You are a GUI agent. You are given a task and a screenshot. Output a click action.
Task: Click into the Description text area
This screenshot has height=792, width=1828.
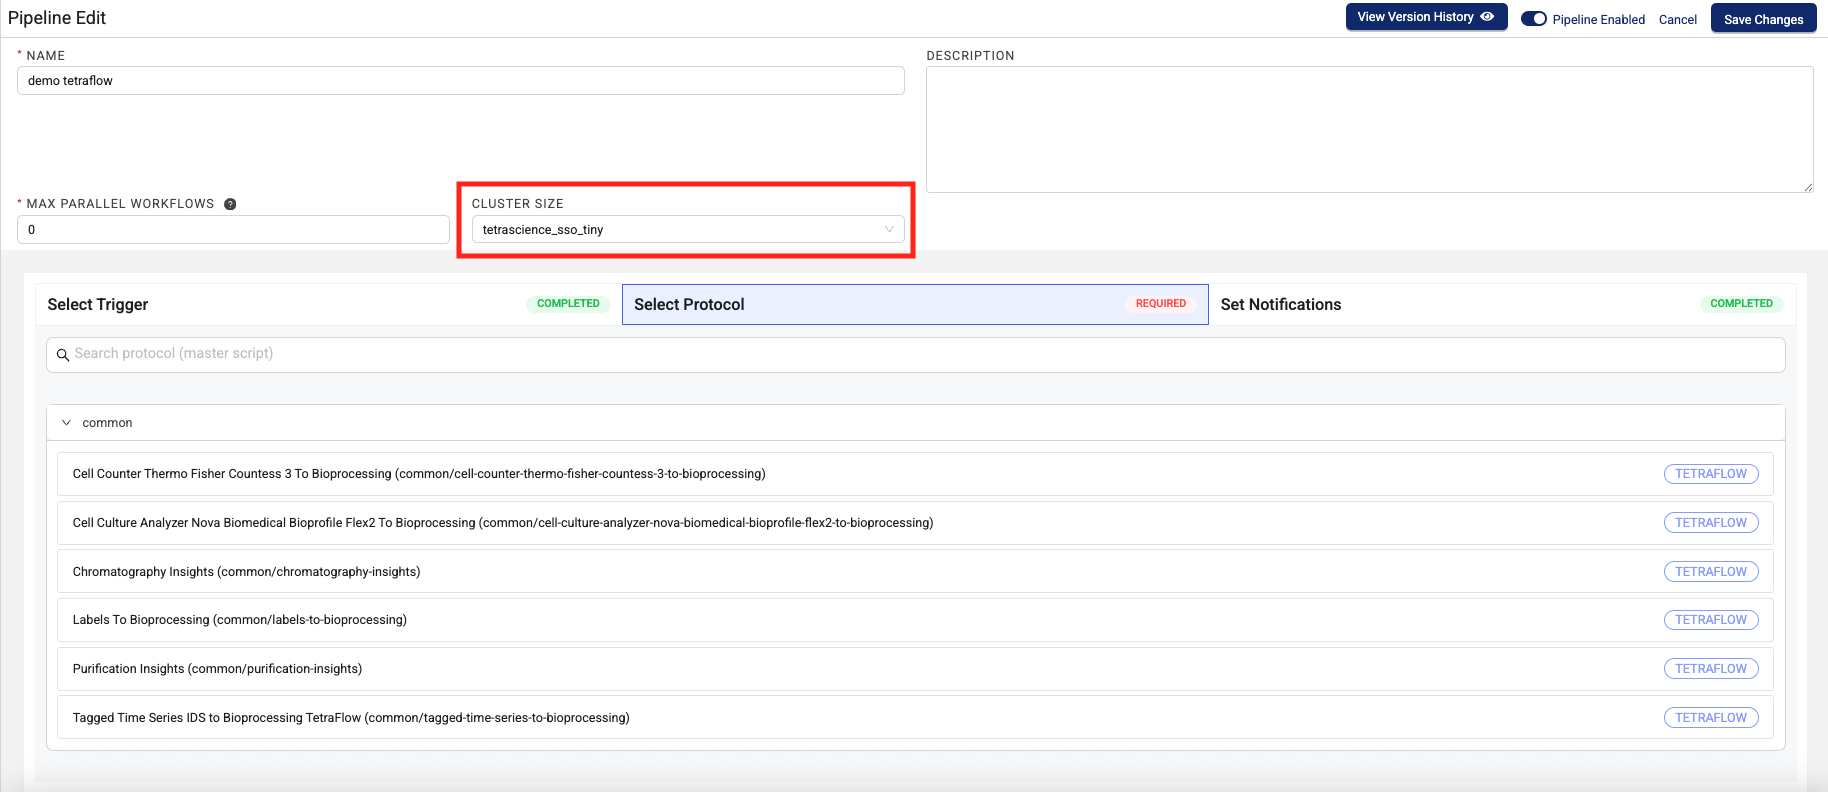point(1369,130)
